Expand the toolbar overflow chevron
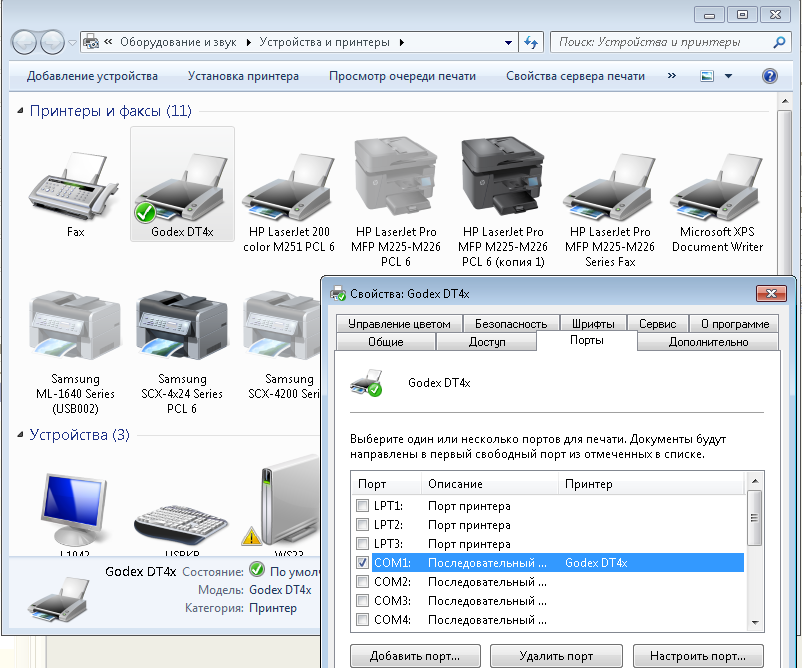 [x=672, y=76]
